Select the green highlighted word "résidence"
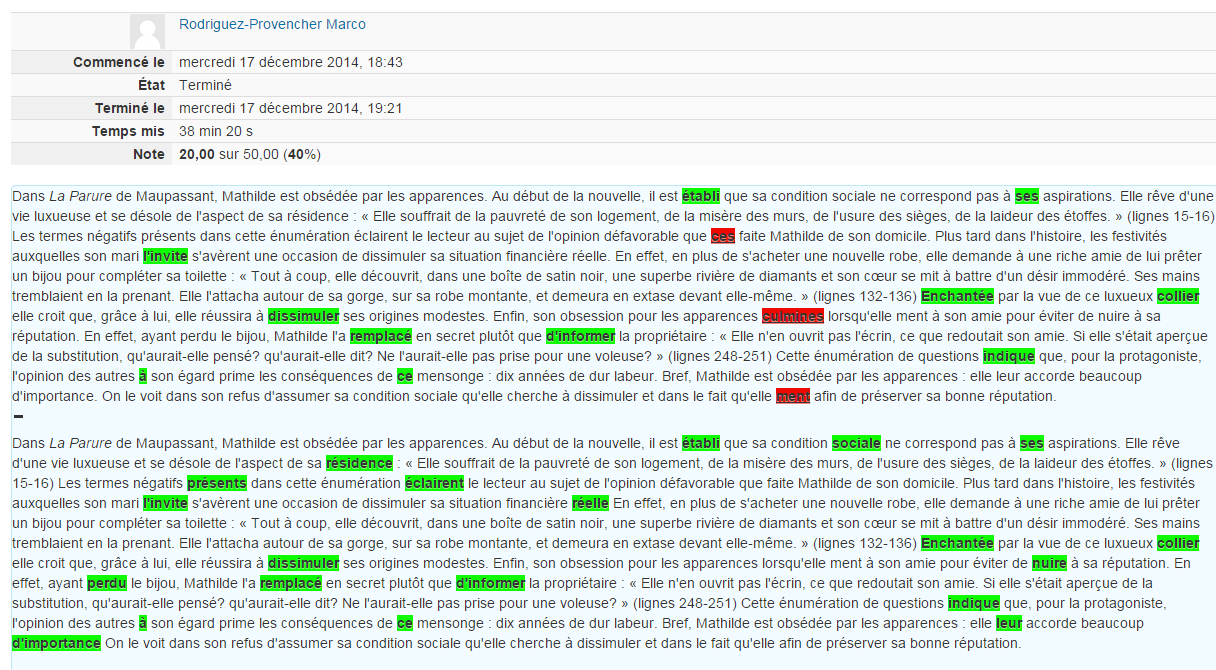1216x670 pixels. coord(359,463)
